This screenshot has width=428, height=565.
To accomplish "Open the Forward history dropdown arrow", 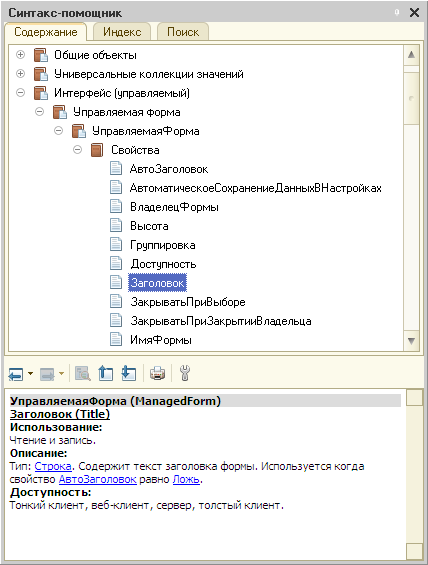I will [x=61, y=374].
